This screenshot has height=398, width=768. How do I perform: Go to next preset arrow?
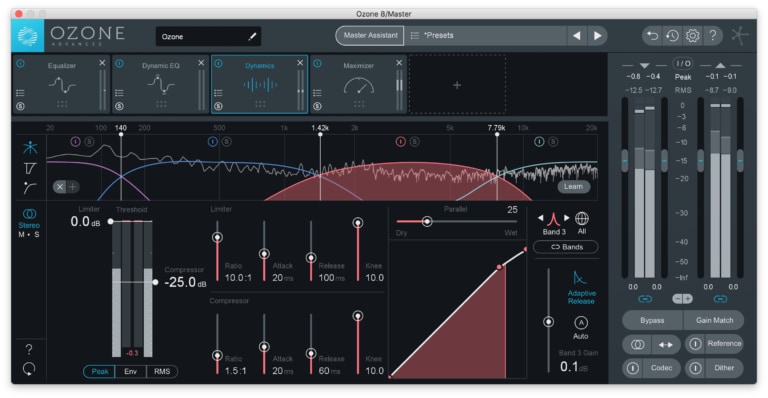pyautogui.click(x=597, y=35)
